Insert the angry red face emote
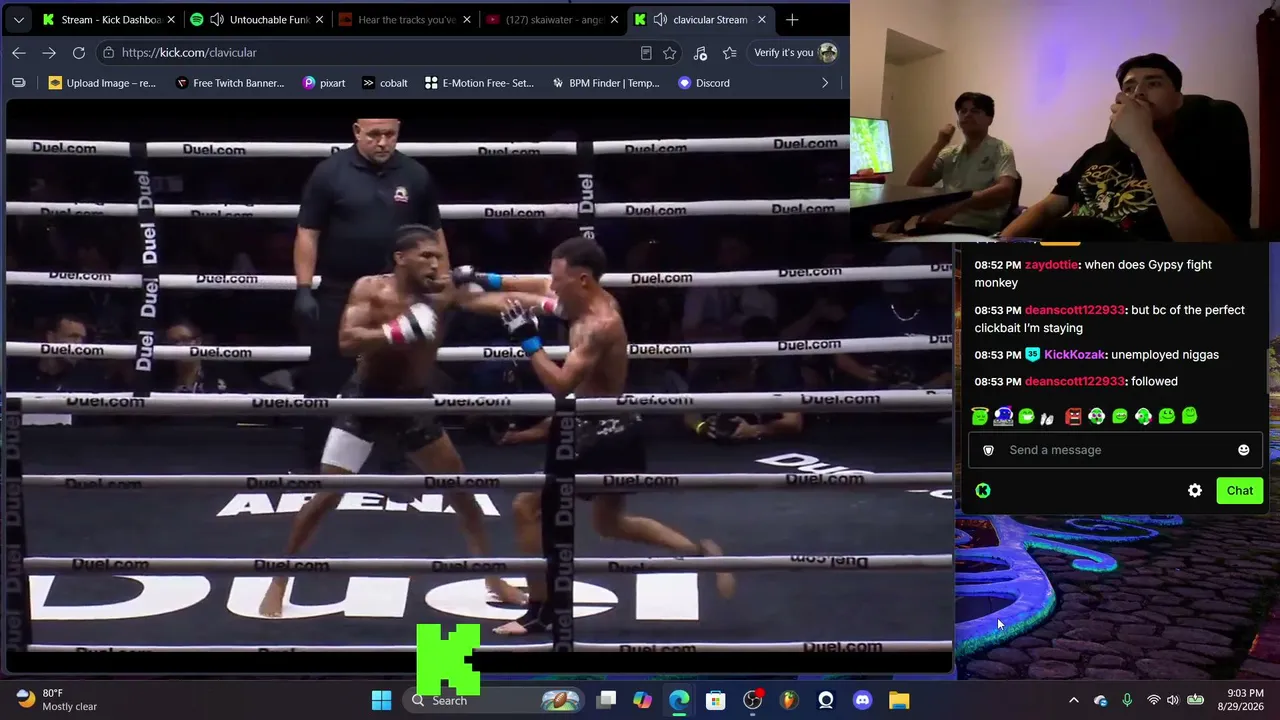Screen dimensions: 1280x720 (x=1073, y=417)
